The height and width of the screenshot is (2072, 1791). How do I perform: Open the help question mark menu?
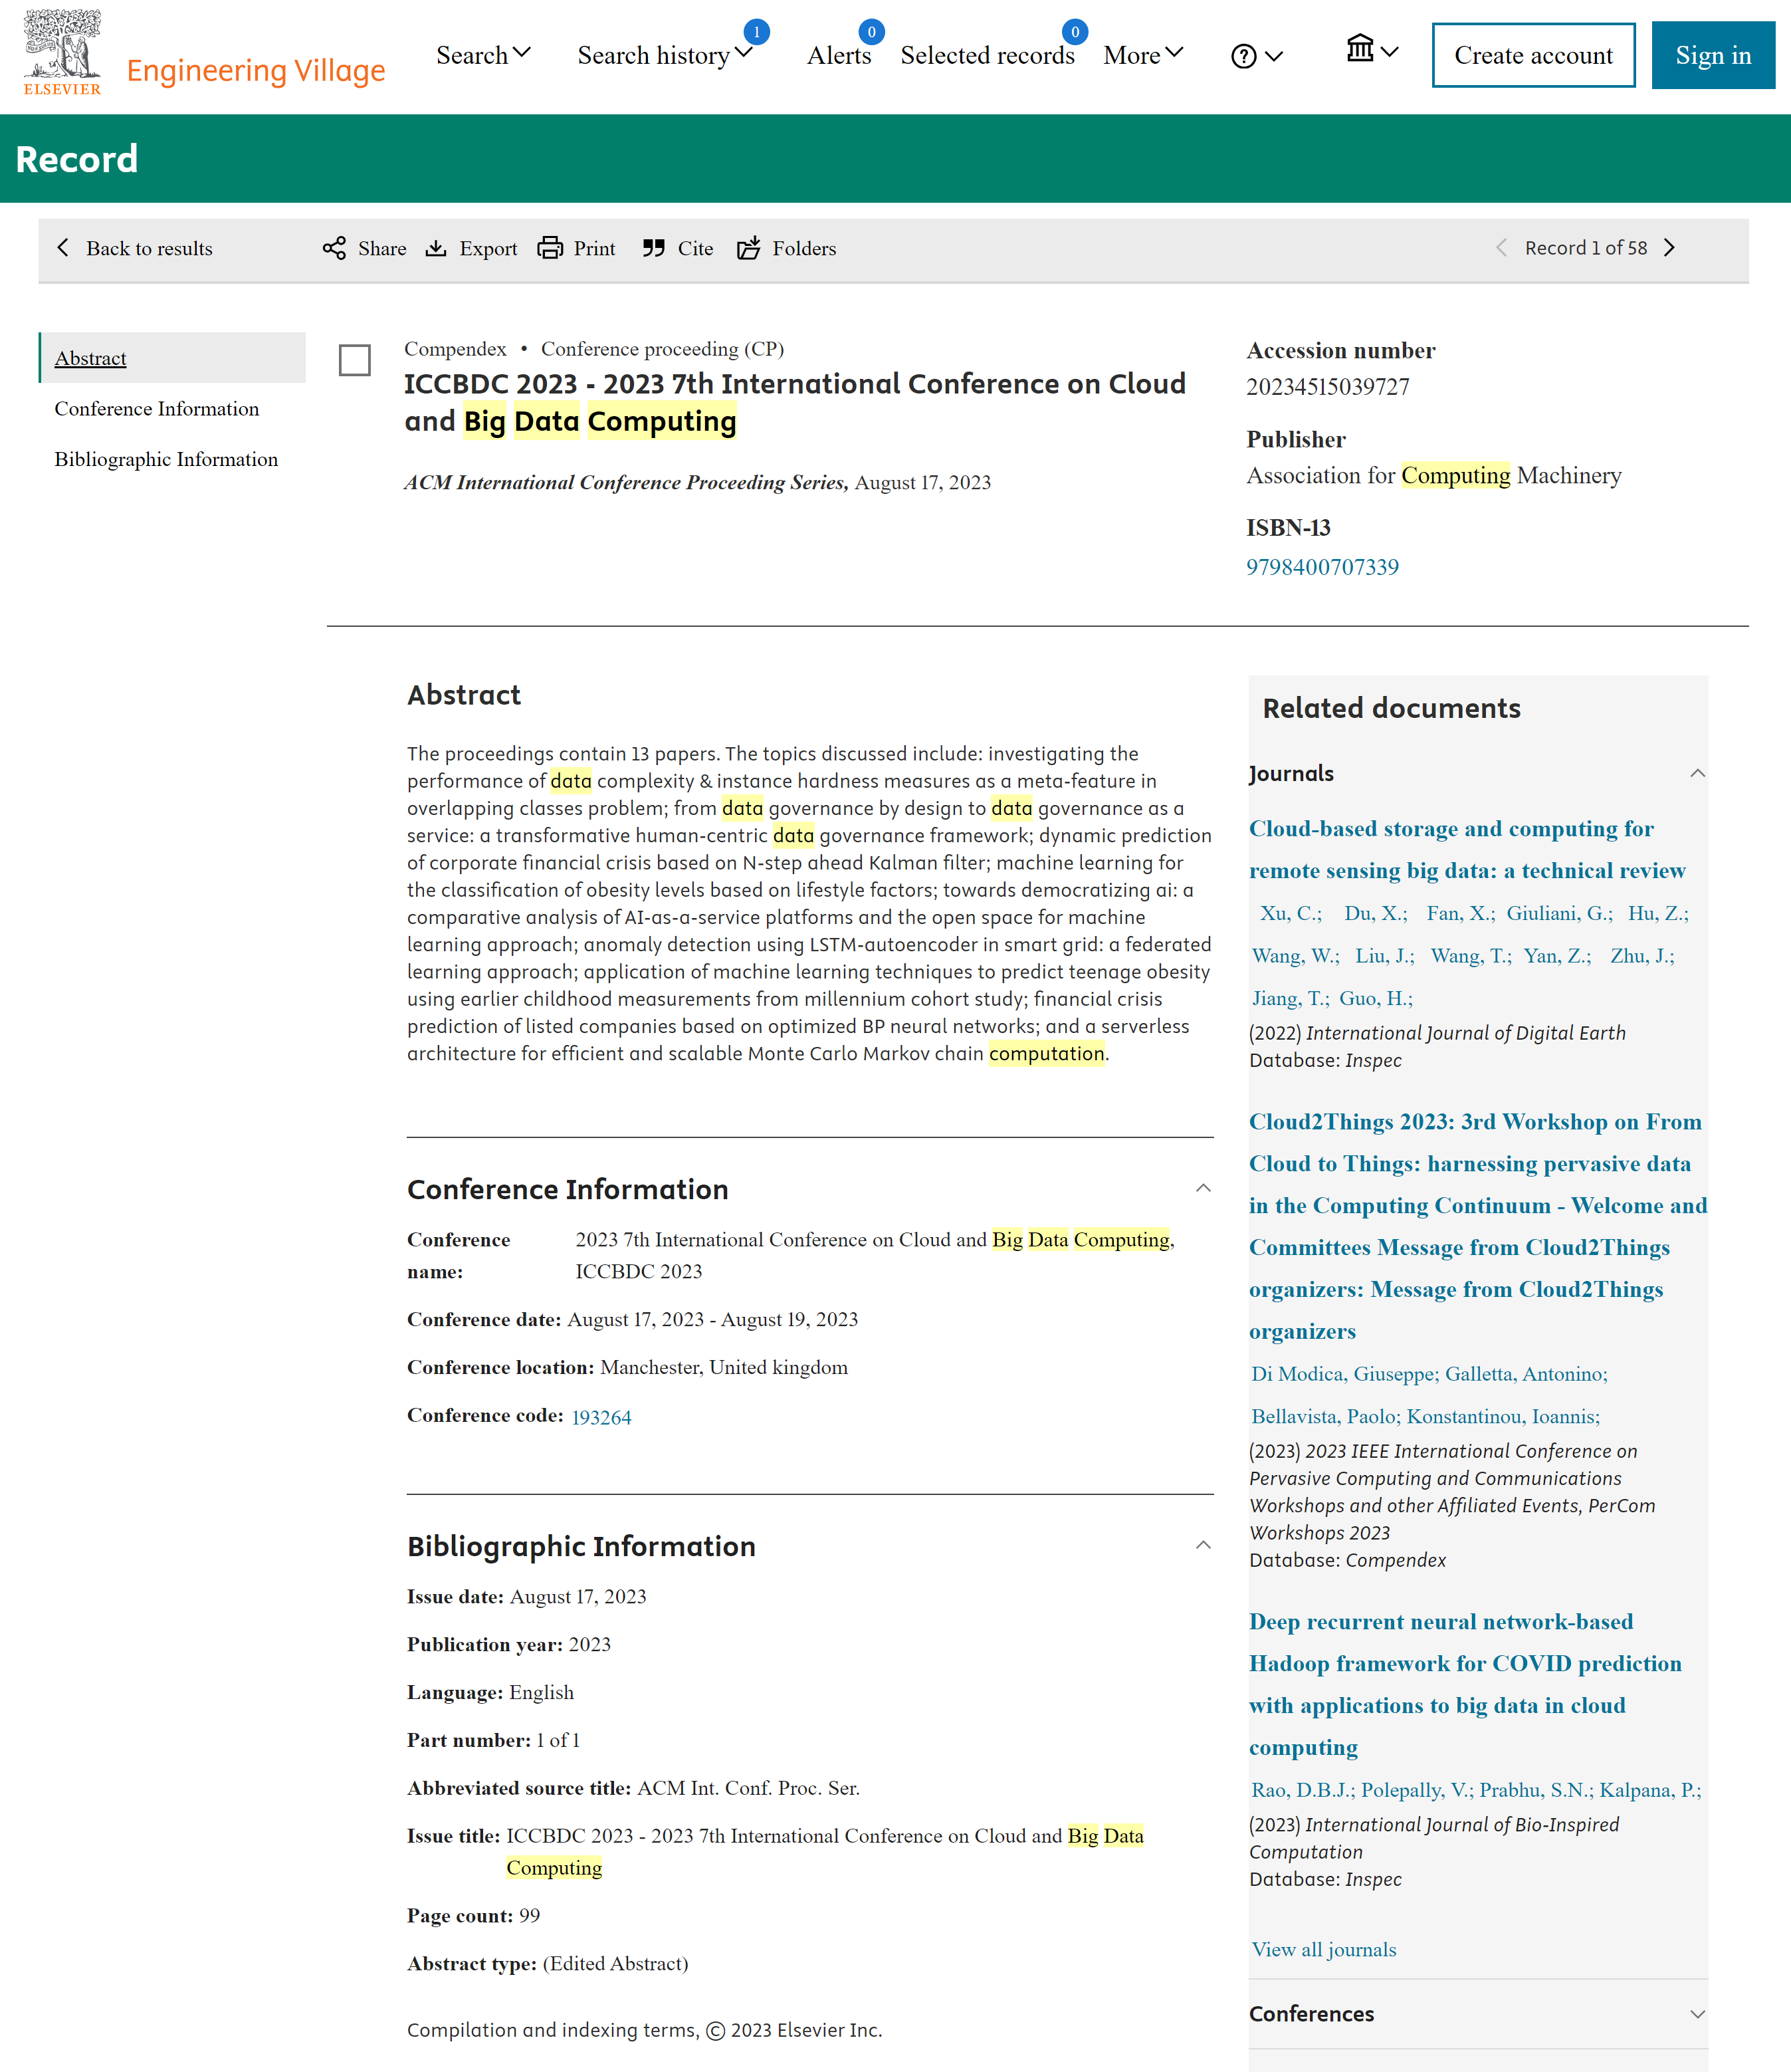1256,56
